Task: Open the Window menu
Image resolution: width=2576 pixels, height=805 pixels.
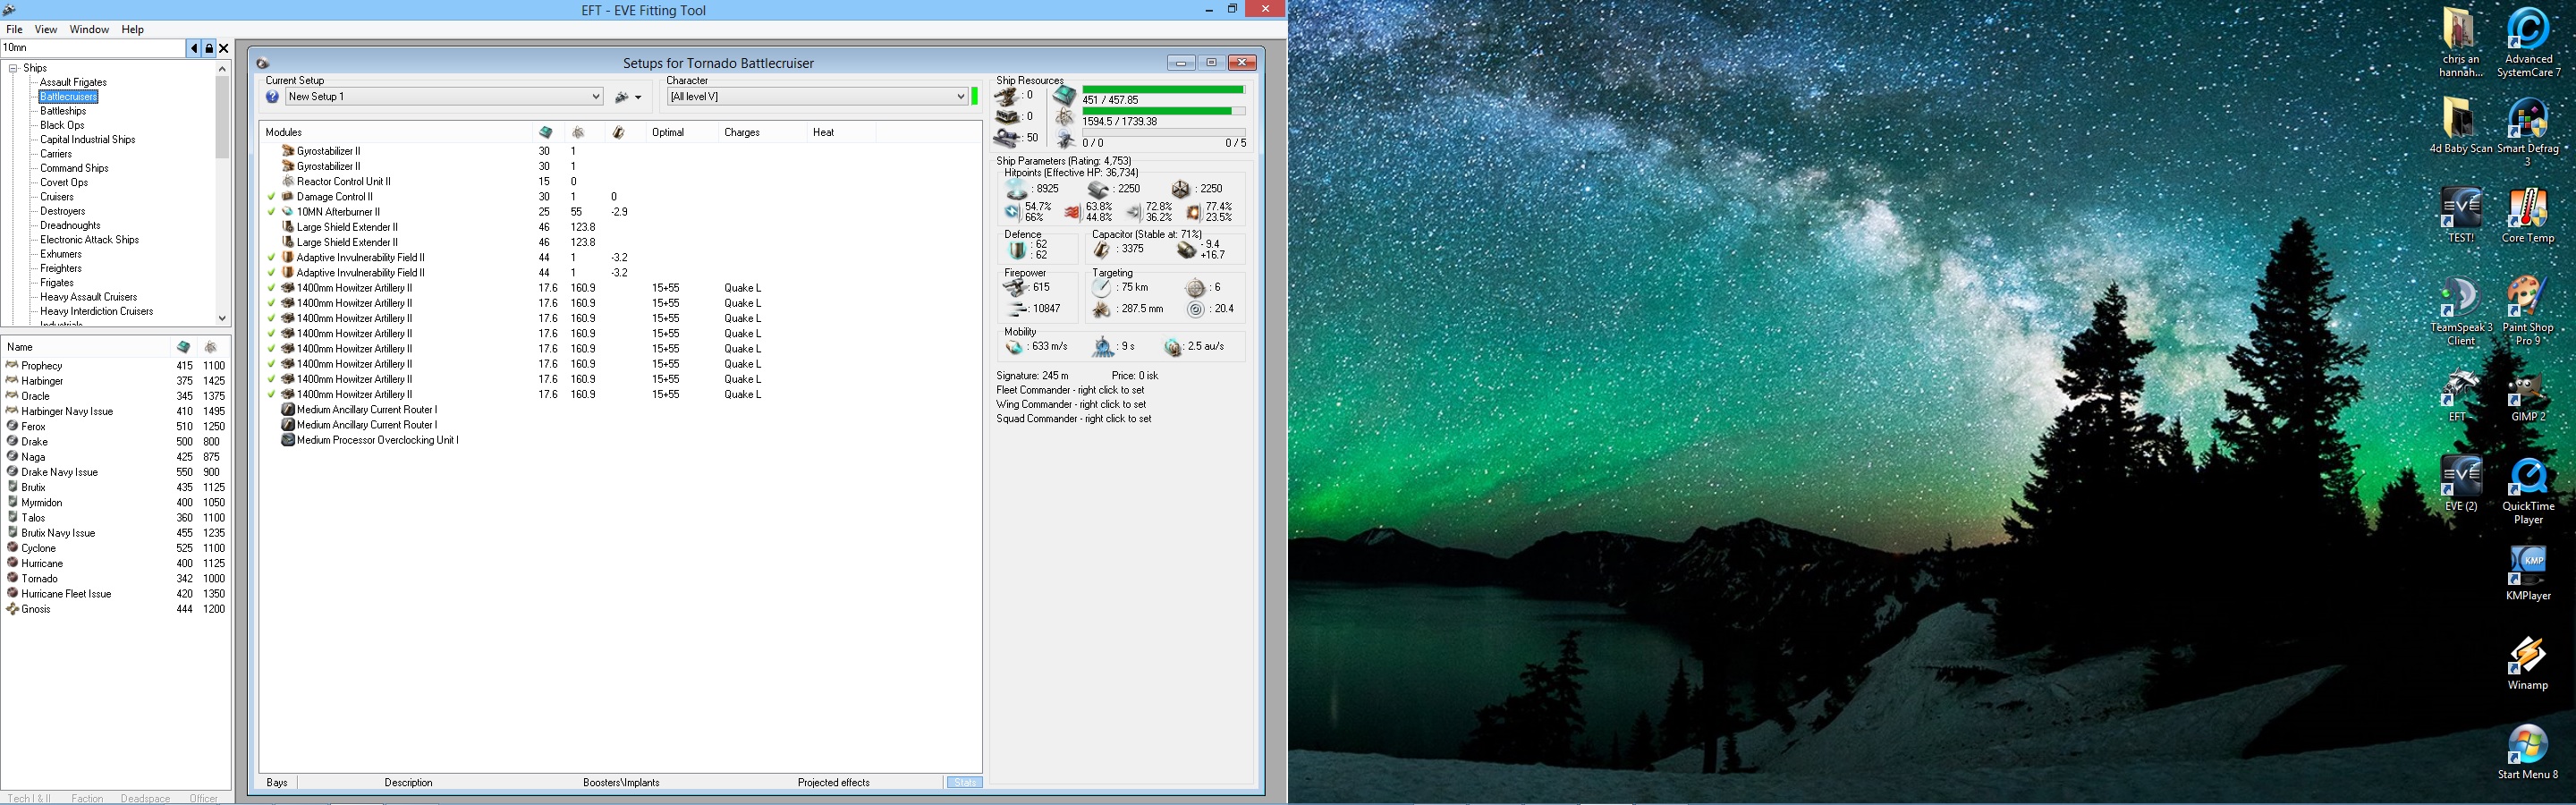Action: (89, 30)
